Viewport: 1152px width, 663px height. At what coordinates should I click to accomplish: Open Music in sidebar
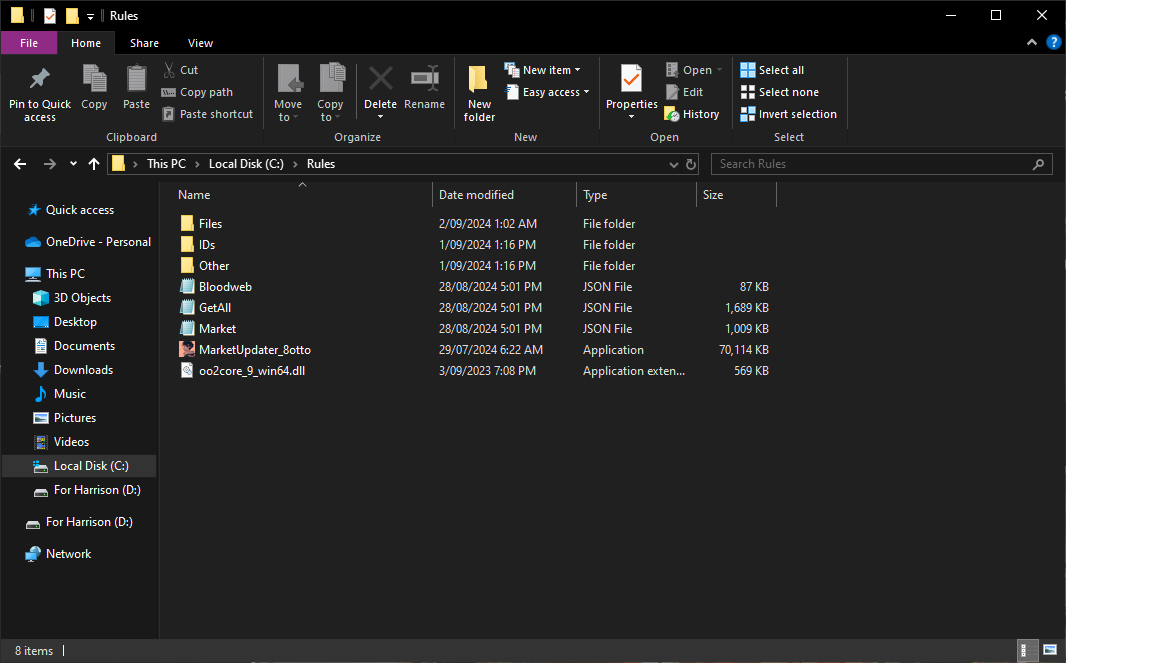[x=60, y=394]
